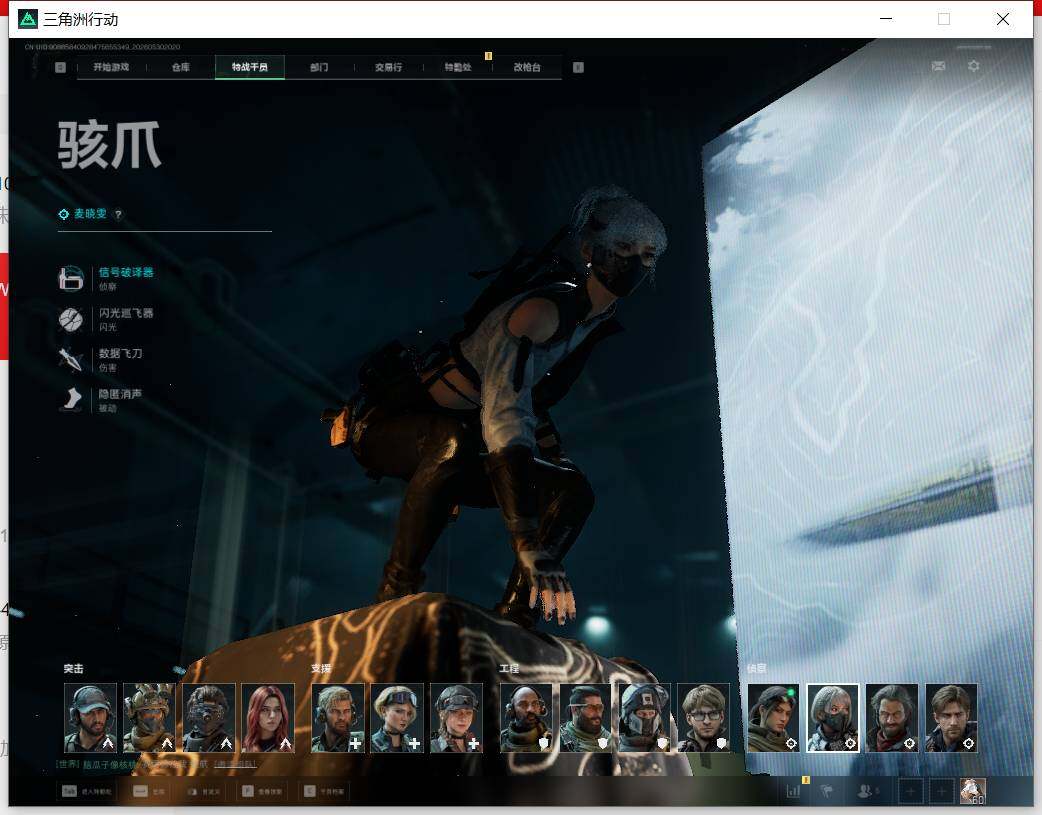Select the bald headset operator under 工程
Image resolution: width=1042 pixels, height=815 pixels.
click(x=526, y=718)
